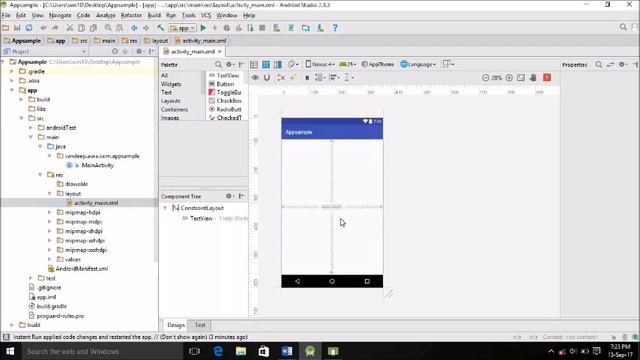Click the Navigate Forward arrow
Image resolution: width=640 pixels, height=360 pixels.
(x=146, y=28)
